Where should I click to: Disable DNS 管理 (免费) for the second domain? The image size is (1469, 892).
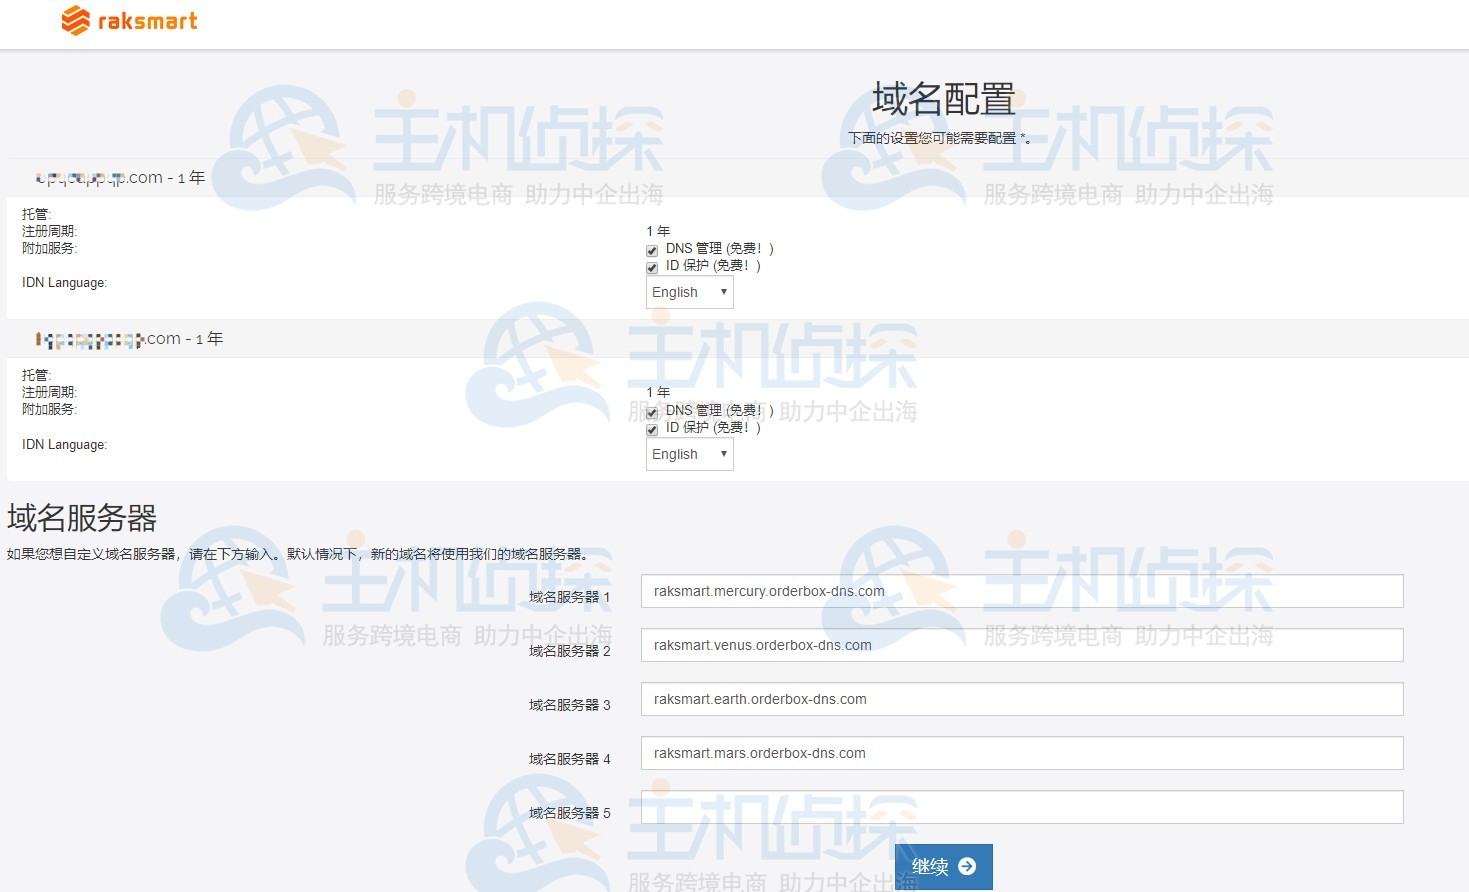[x=651, y=412]
